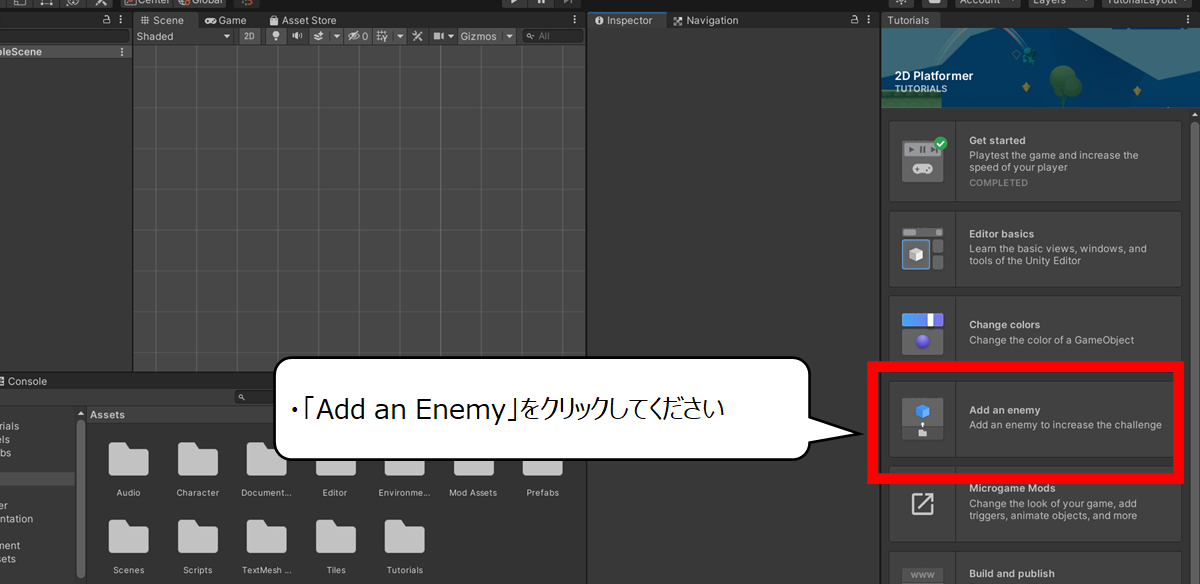Open scene camera settings dropdown arrow

point(451,36)
